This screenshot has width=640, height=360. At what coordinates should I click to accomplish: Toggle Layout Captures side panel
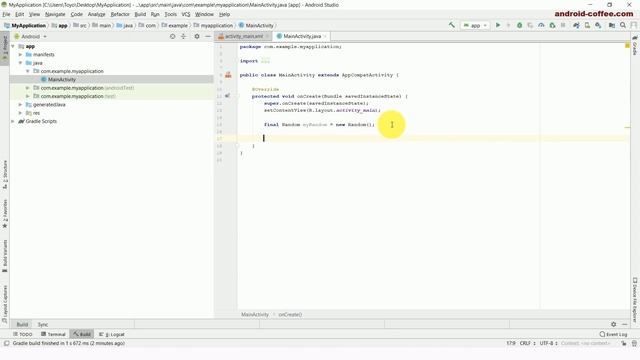pos(5,304)
